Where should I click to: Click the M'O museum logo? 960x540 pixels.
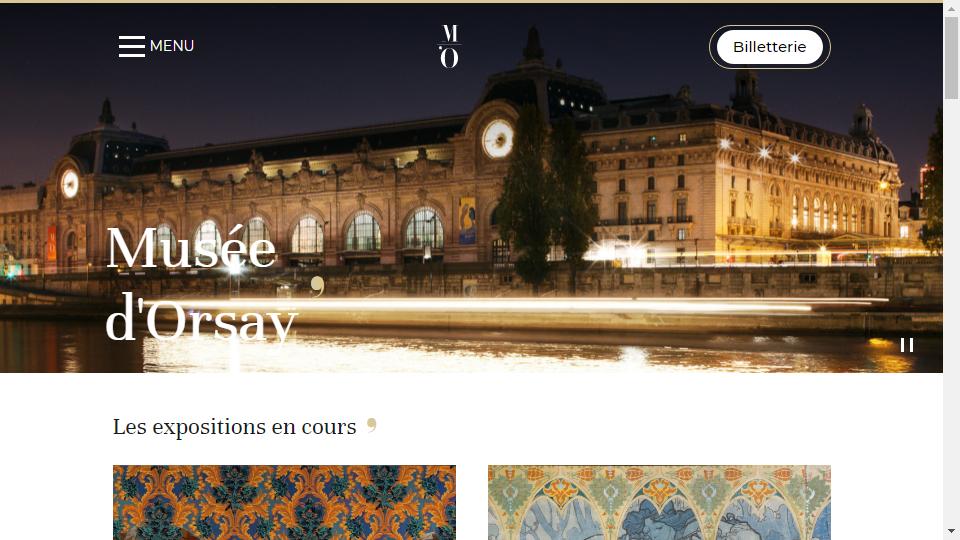[x=449, y=47]
